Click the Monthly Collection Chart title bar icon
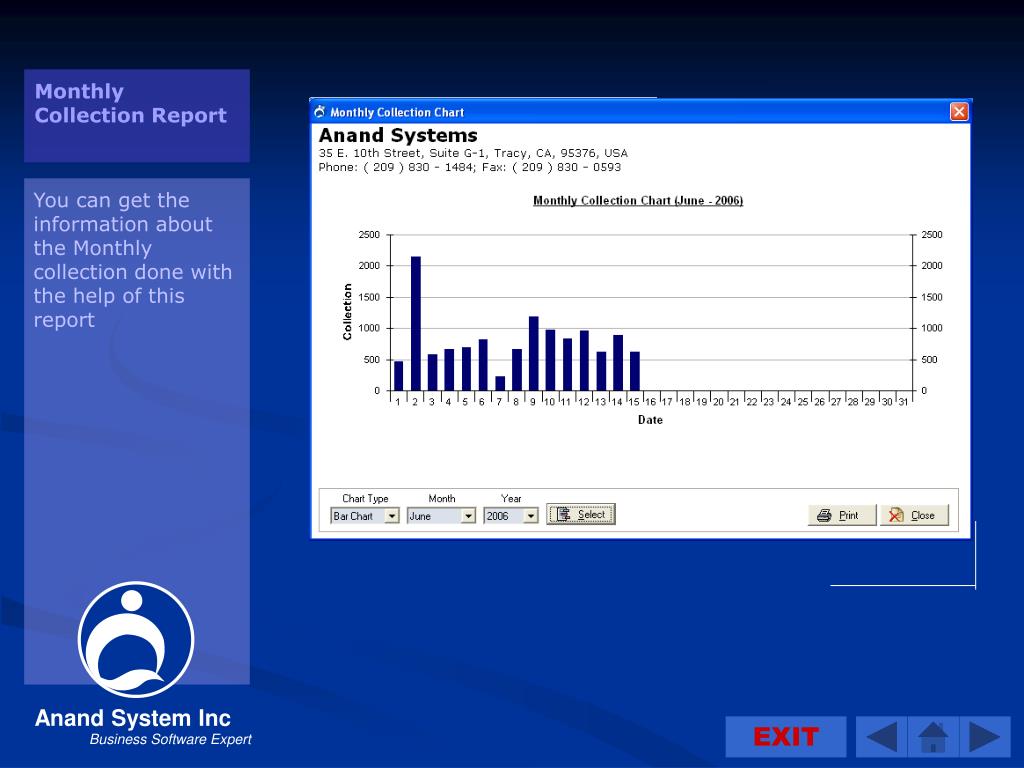The height and width of the screenshot is (768, 1024). pyautogui.click(x=320, y=112)
